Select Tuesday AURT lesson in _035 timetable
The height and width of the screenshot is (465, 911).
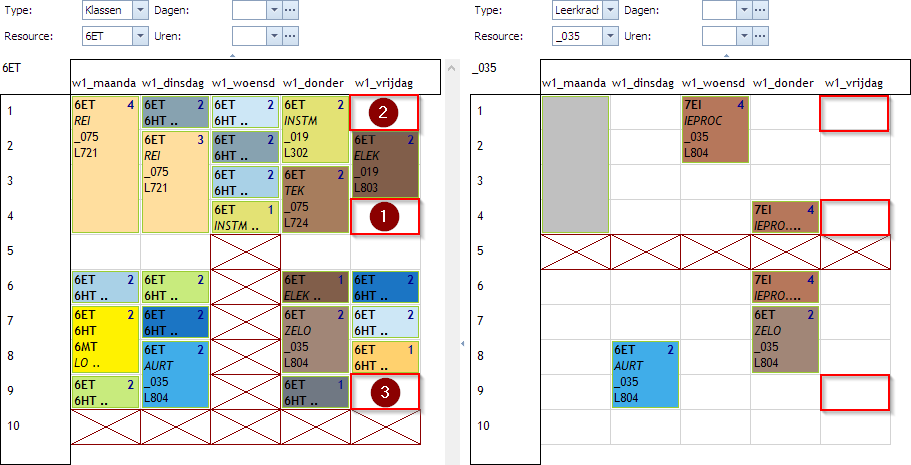645,374
